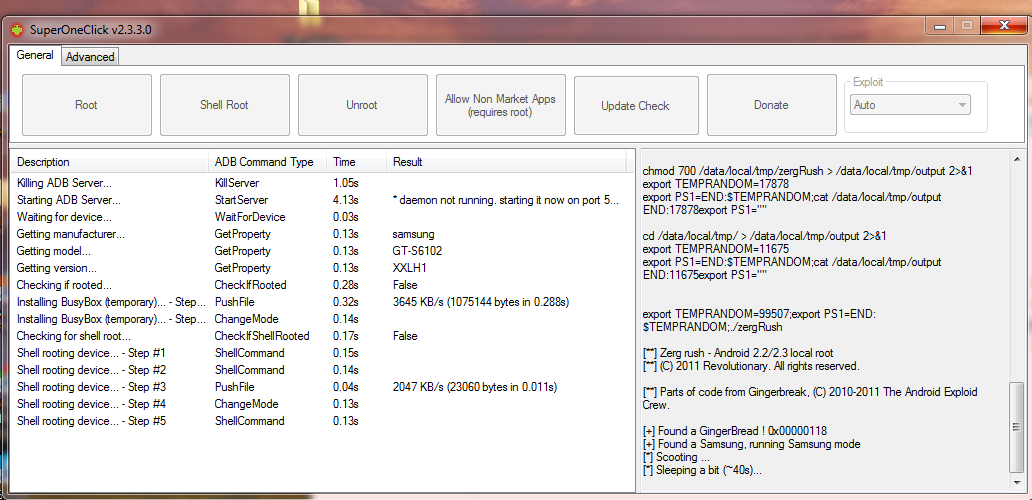Click the 'daemon not running' result cell

pos(505,200)
